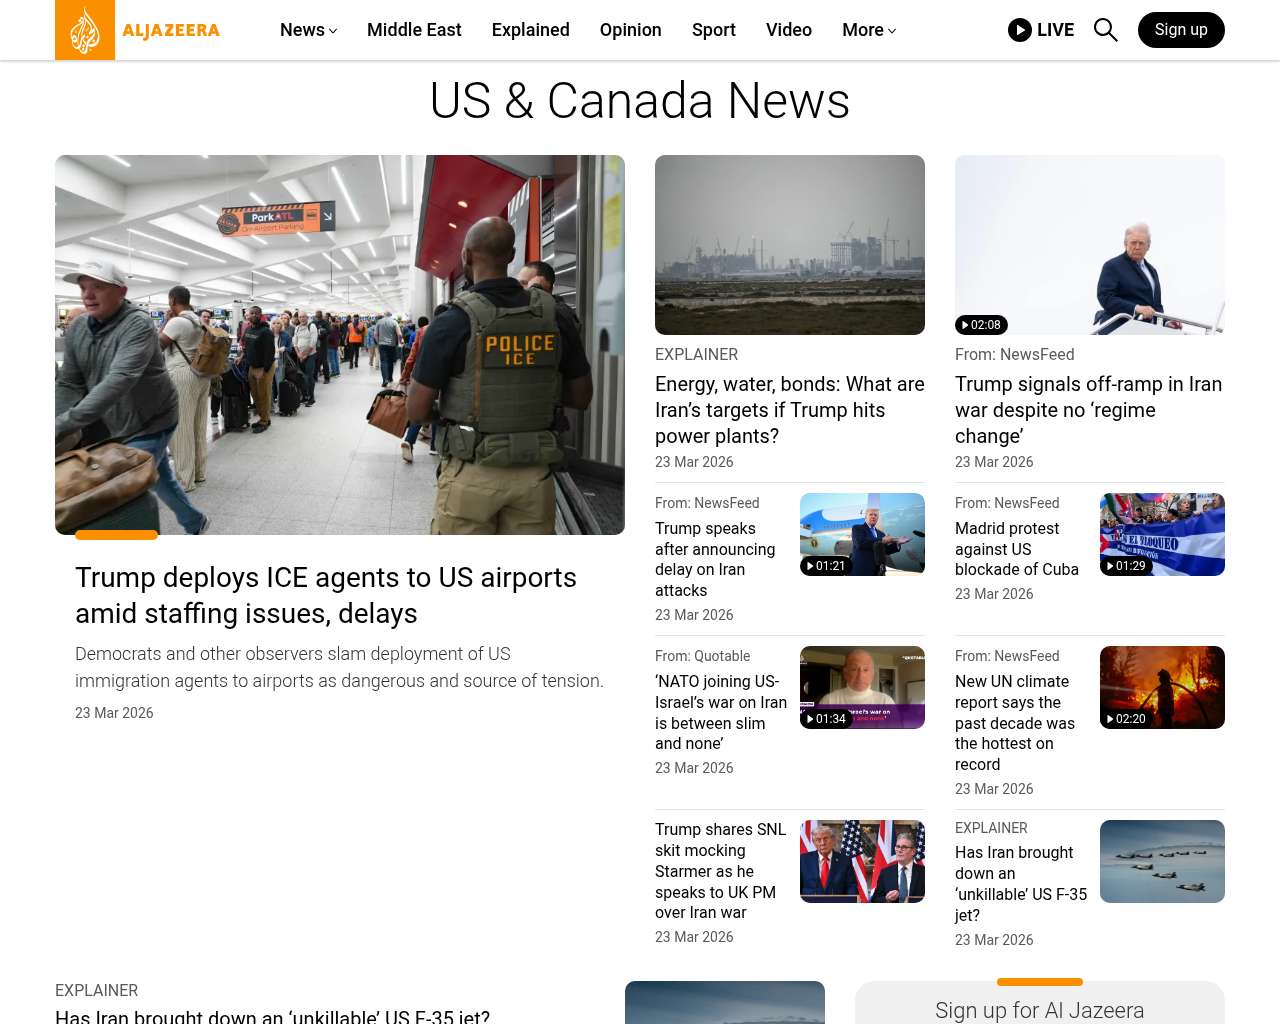Open the Video section
Viewport: 1280px width, 1024px height.
789,30
